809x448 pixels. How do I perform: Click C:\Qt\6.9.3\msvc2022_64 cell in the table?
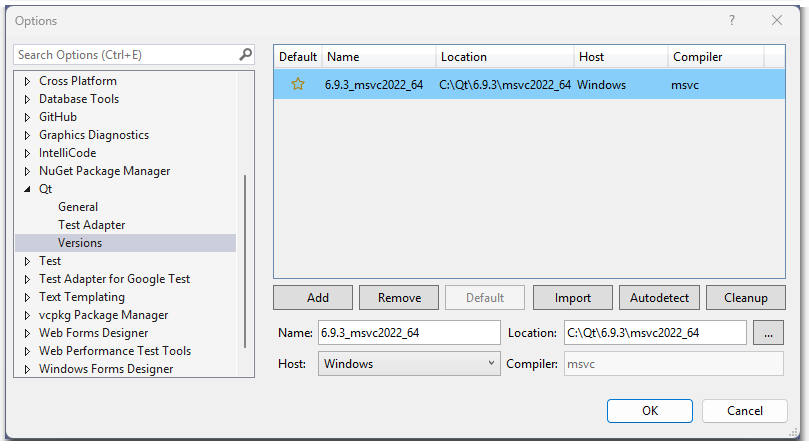pos(505,85)
